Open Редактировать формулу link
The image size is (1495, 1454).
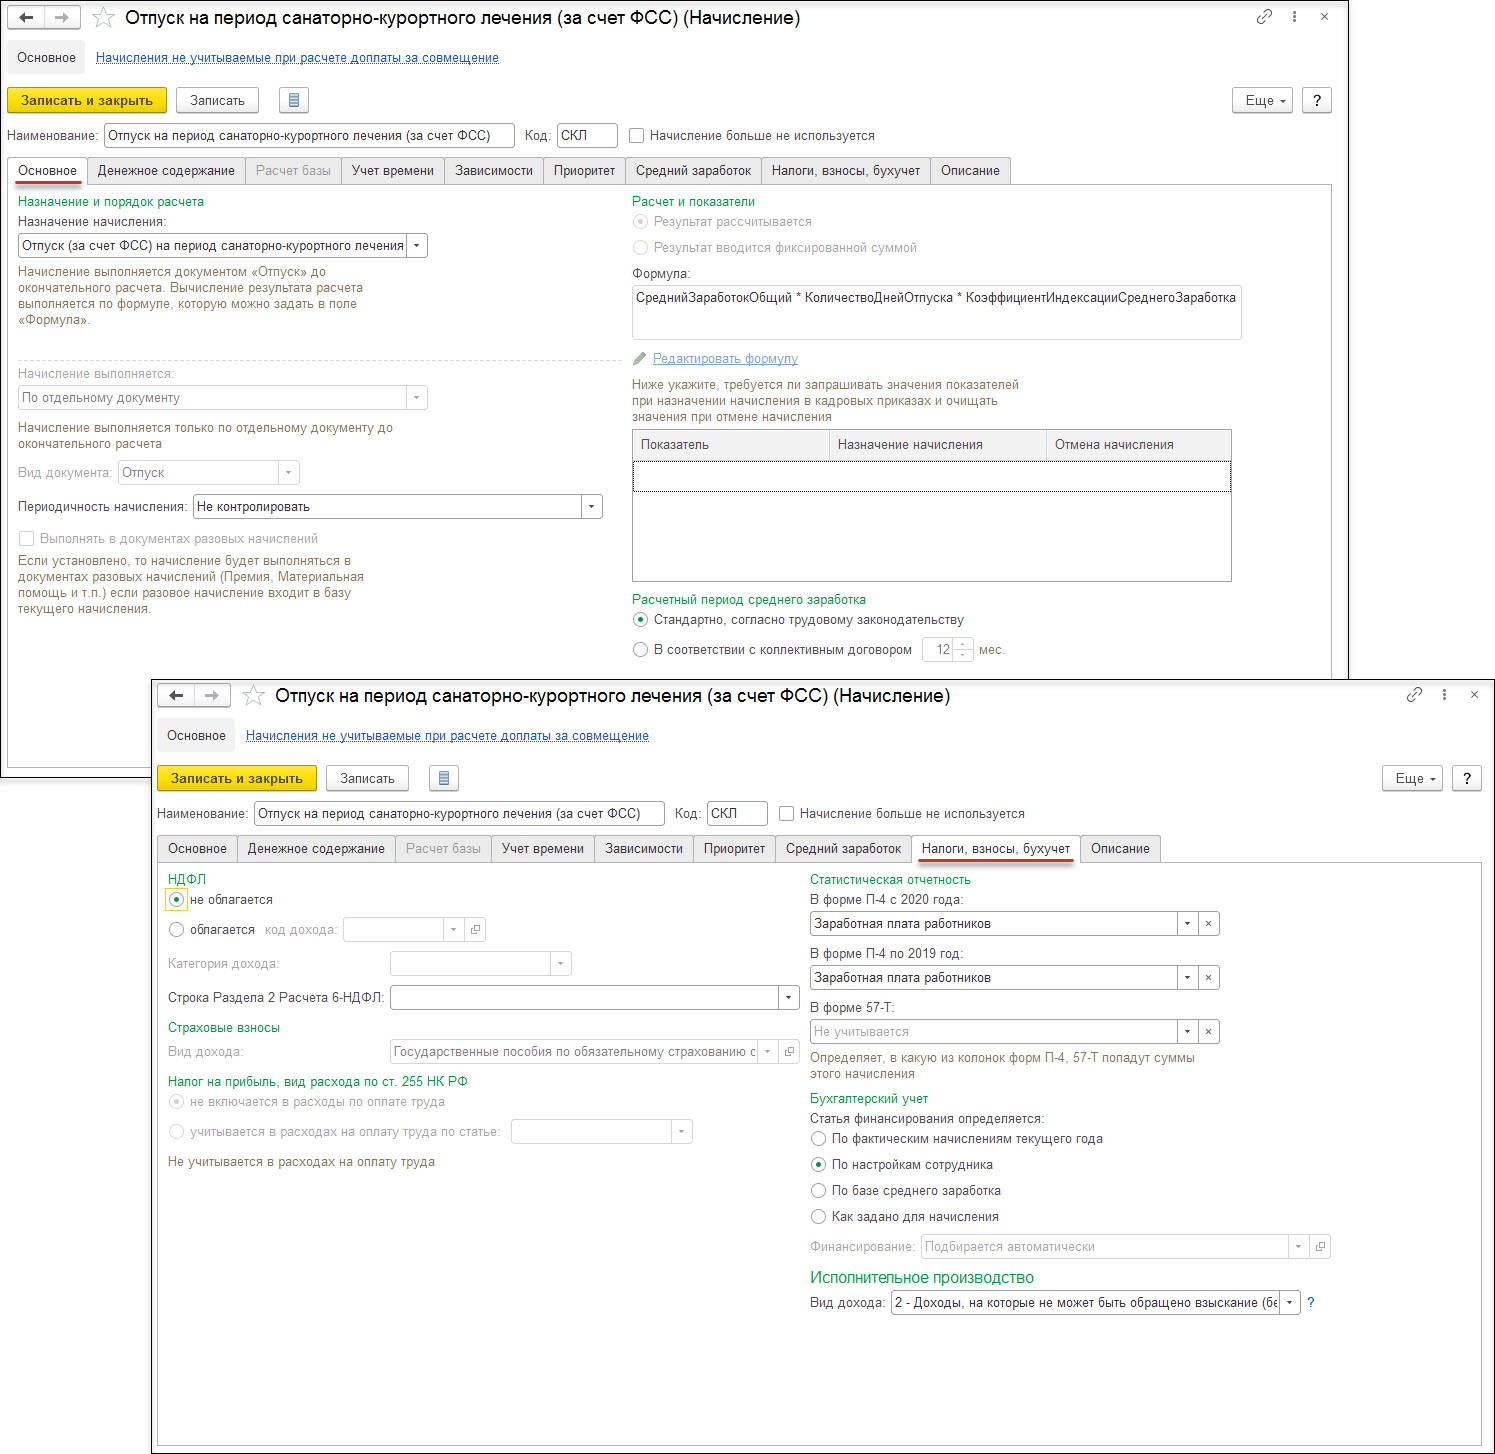(725, 358)
